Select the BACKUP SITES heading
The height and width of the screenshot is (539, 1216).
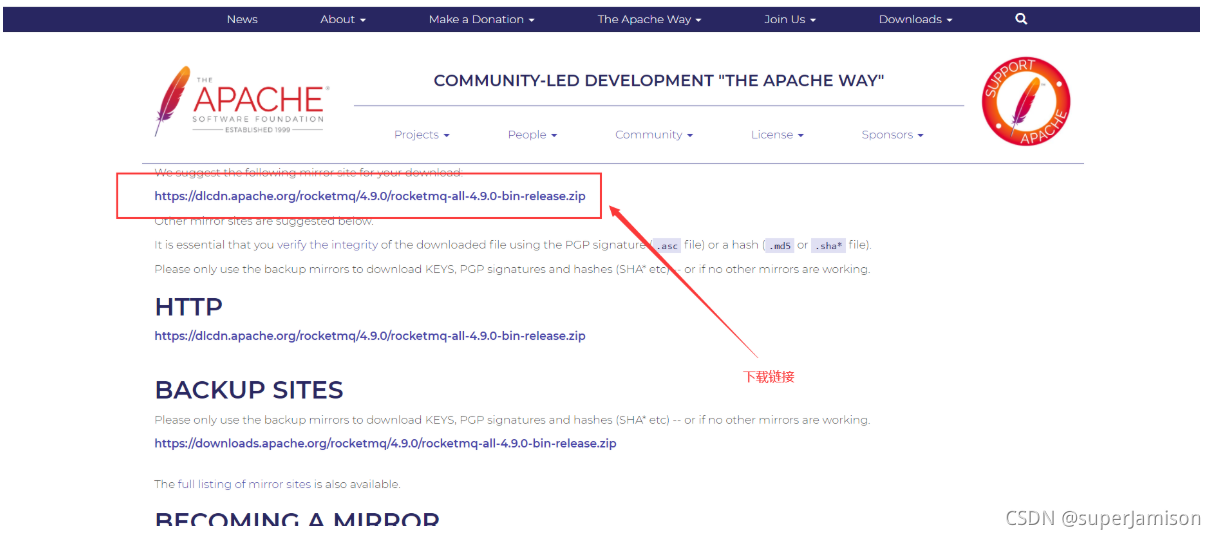point(249,390)
